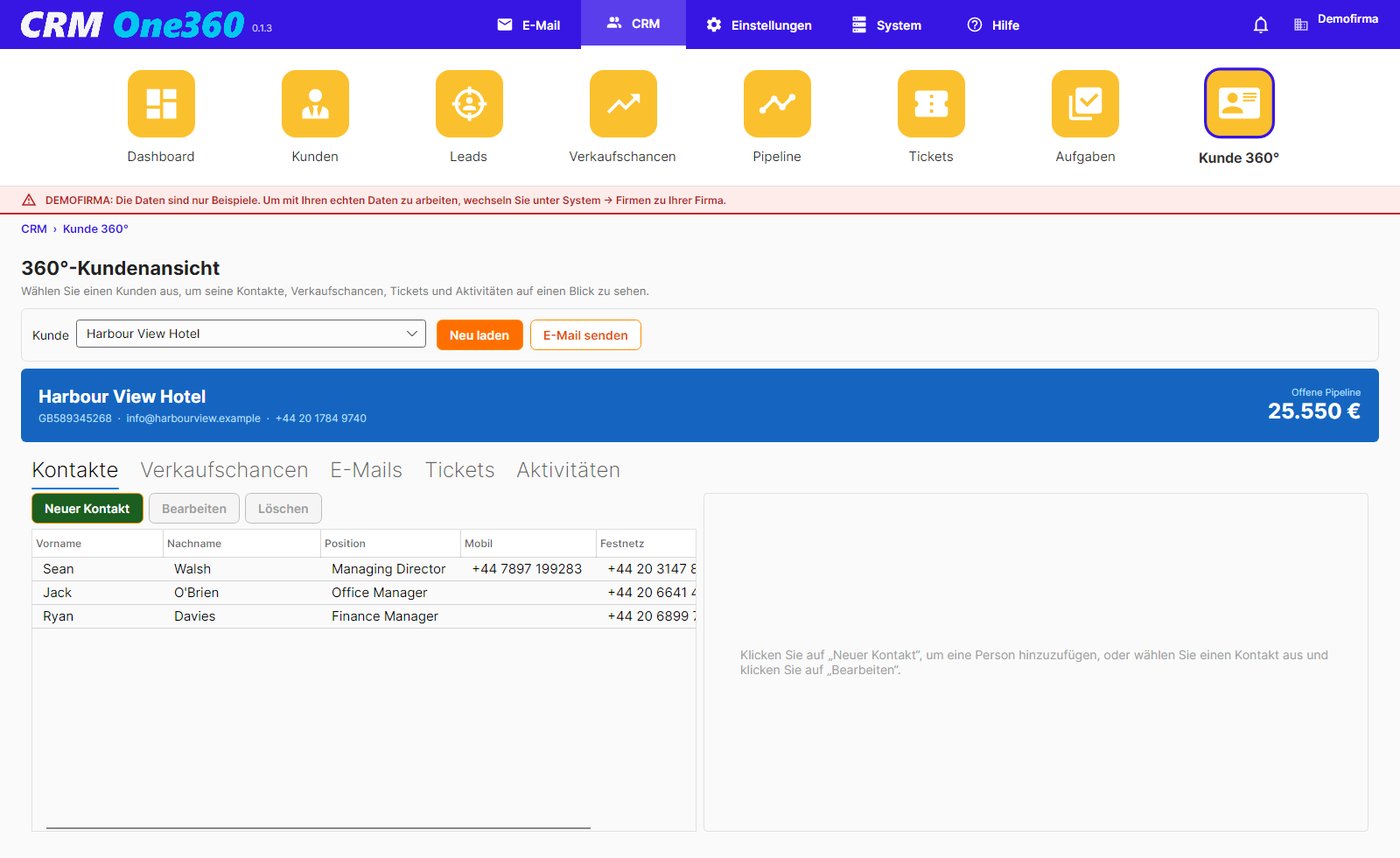The width and height of the screenshot is (1400, 858).
Task: Select the Jack O'Brien contact row
Action: pyautogui.click(x=364, y=593)
